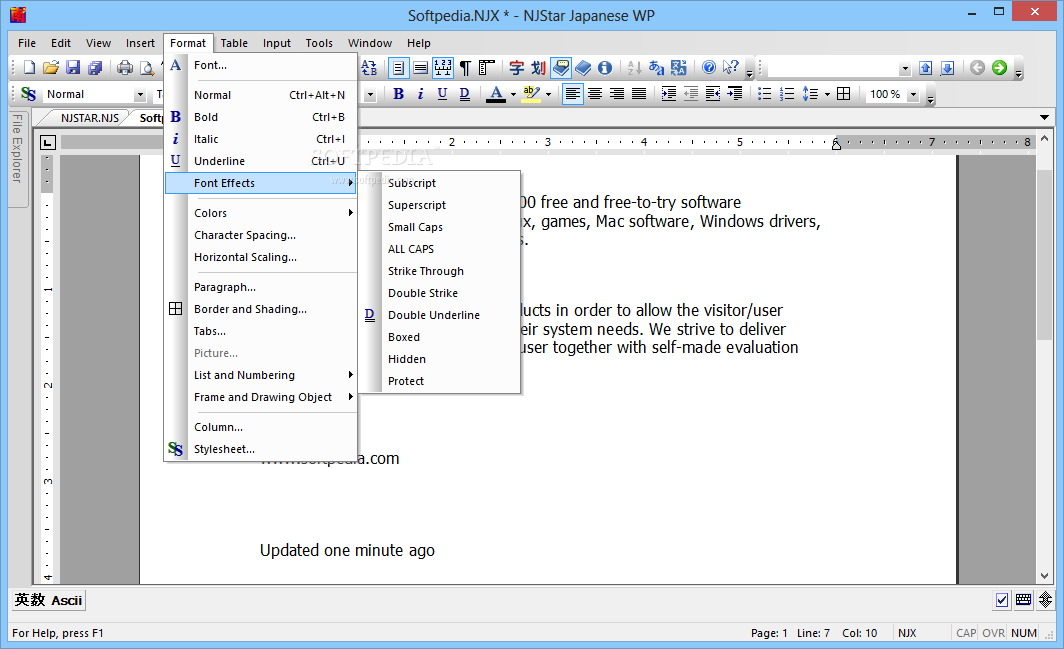Click the bullet list icon
The width and height of the screenshot is (1064, 649).
pyautogui.click(x=765, y=94)
